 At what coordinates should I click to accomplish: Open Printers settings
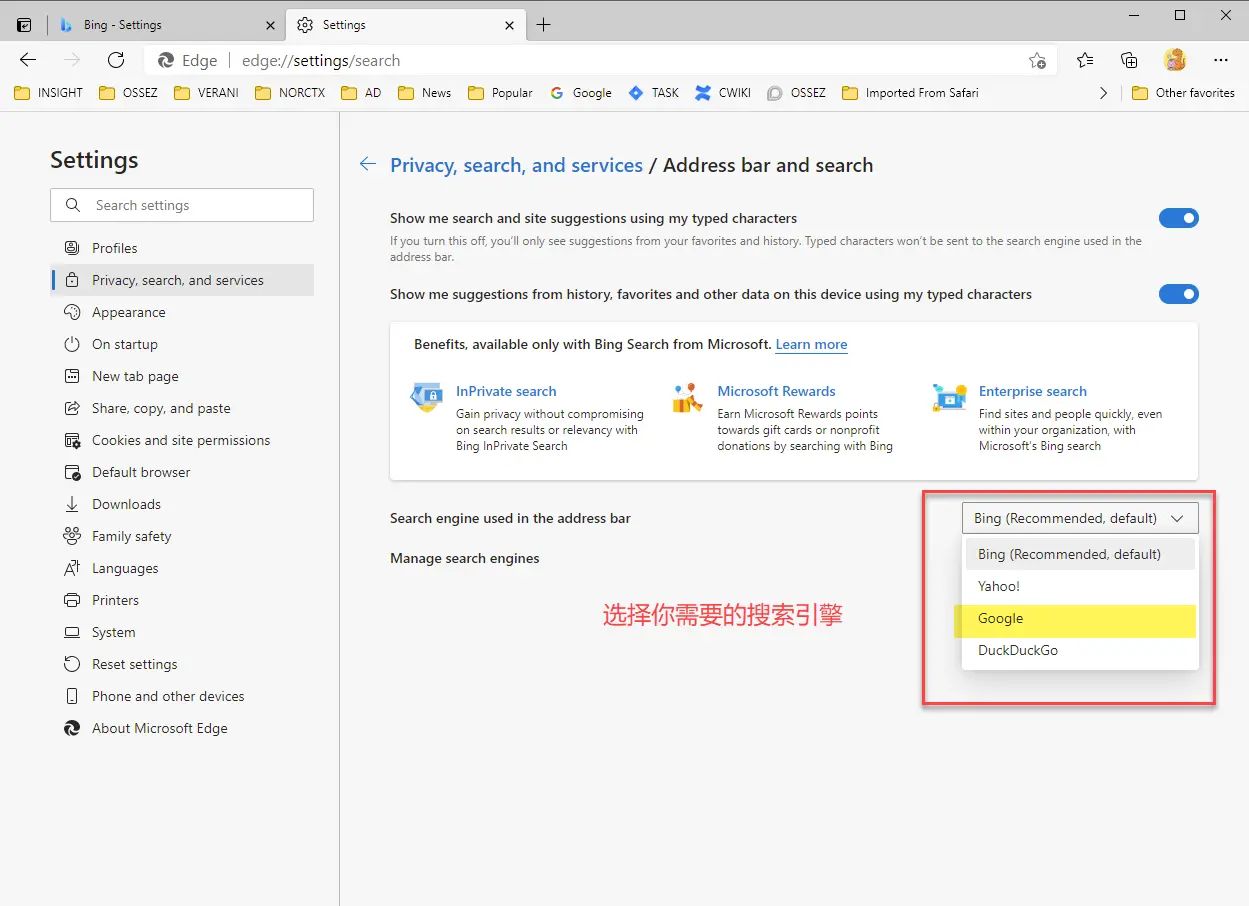[182, 600]
